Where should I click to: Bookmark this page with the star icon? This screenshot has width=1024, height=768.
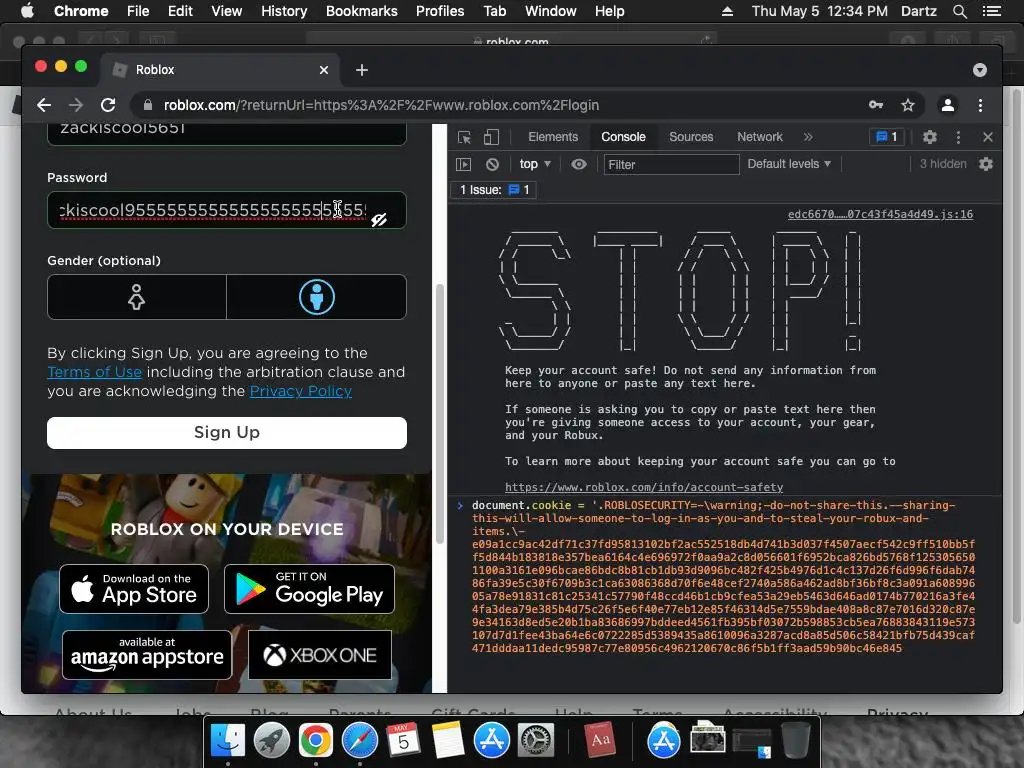[x=908, y=105]
